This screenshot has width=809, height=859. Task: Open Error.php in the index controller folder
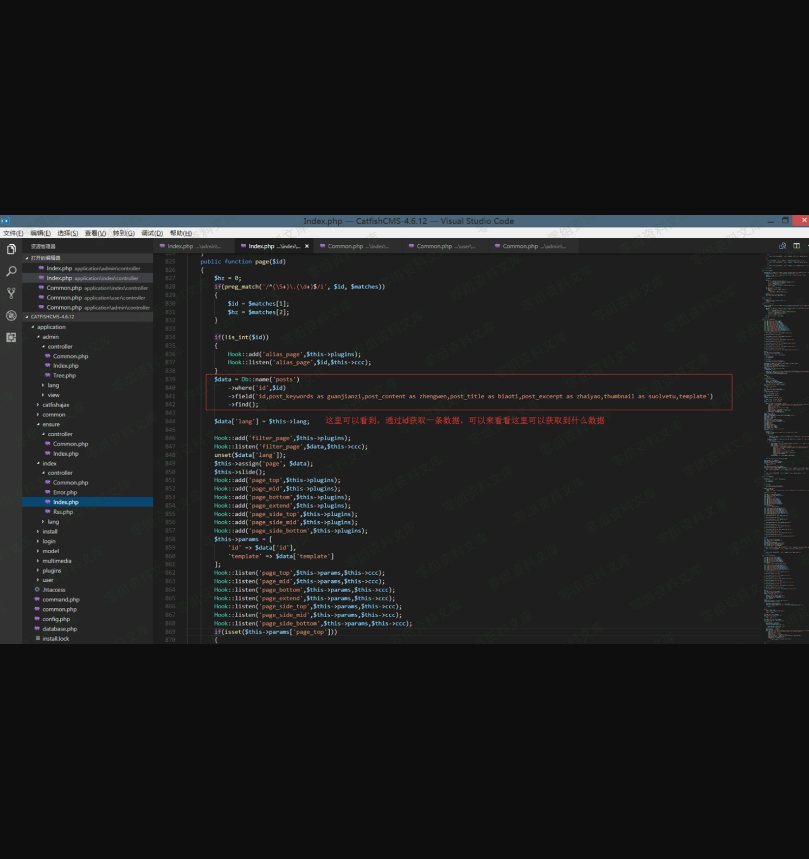64,492
